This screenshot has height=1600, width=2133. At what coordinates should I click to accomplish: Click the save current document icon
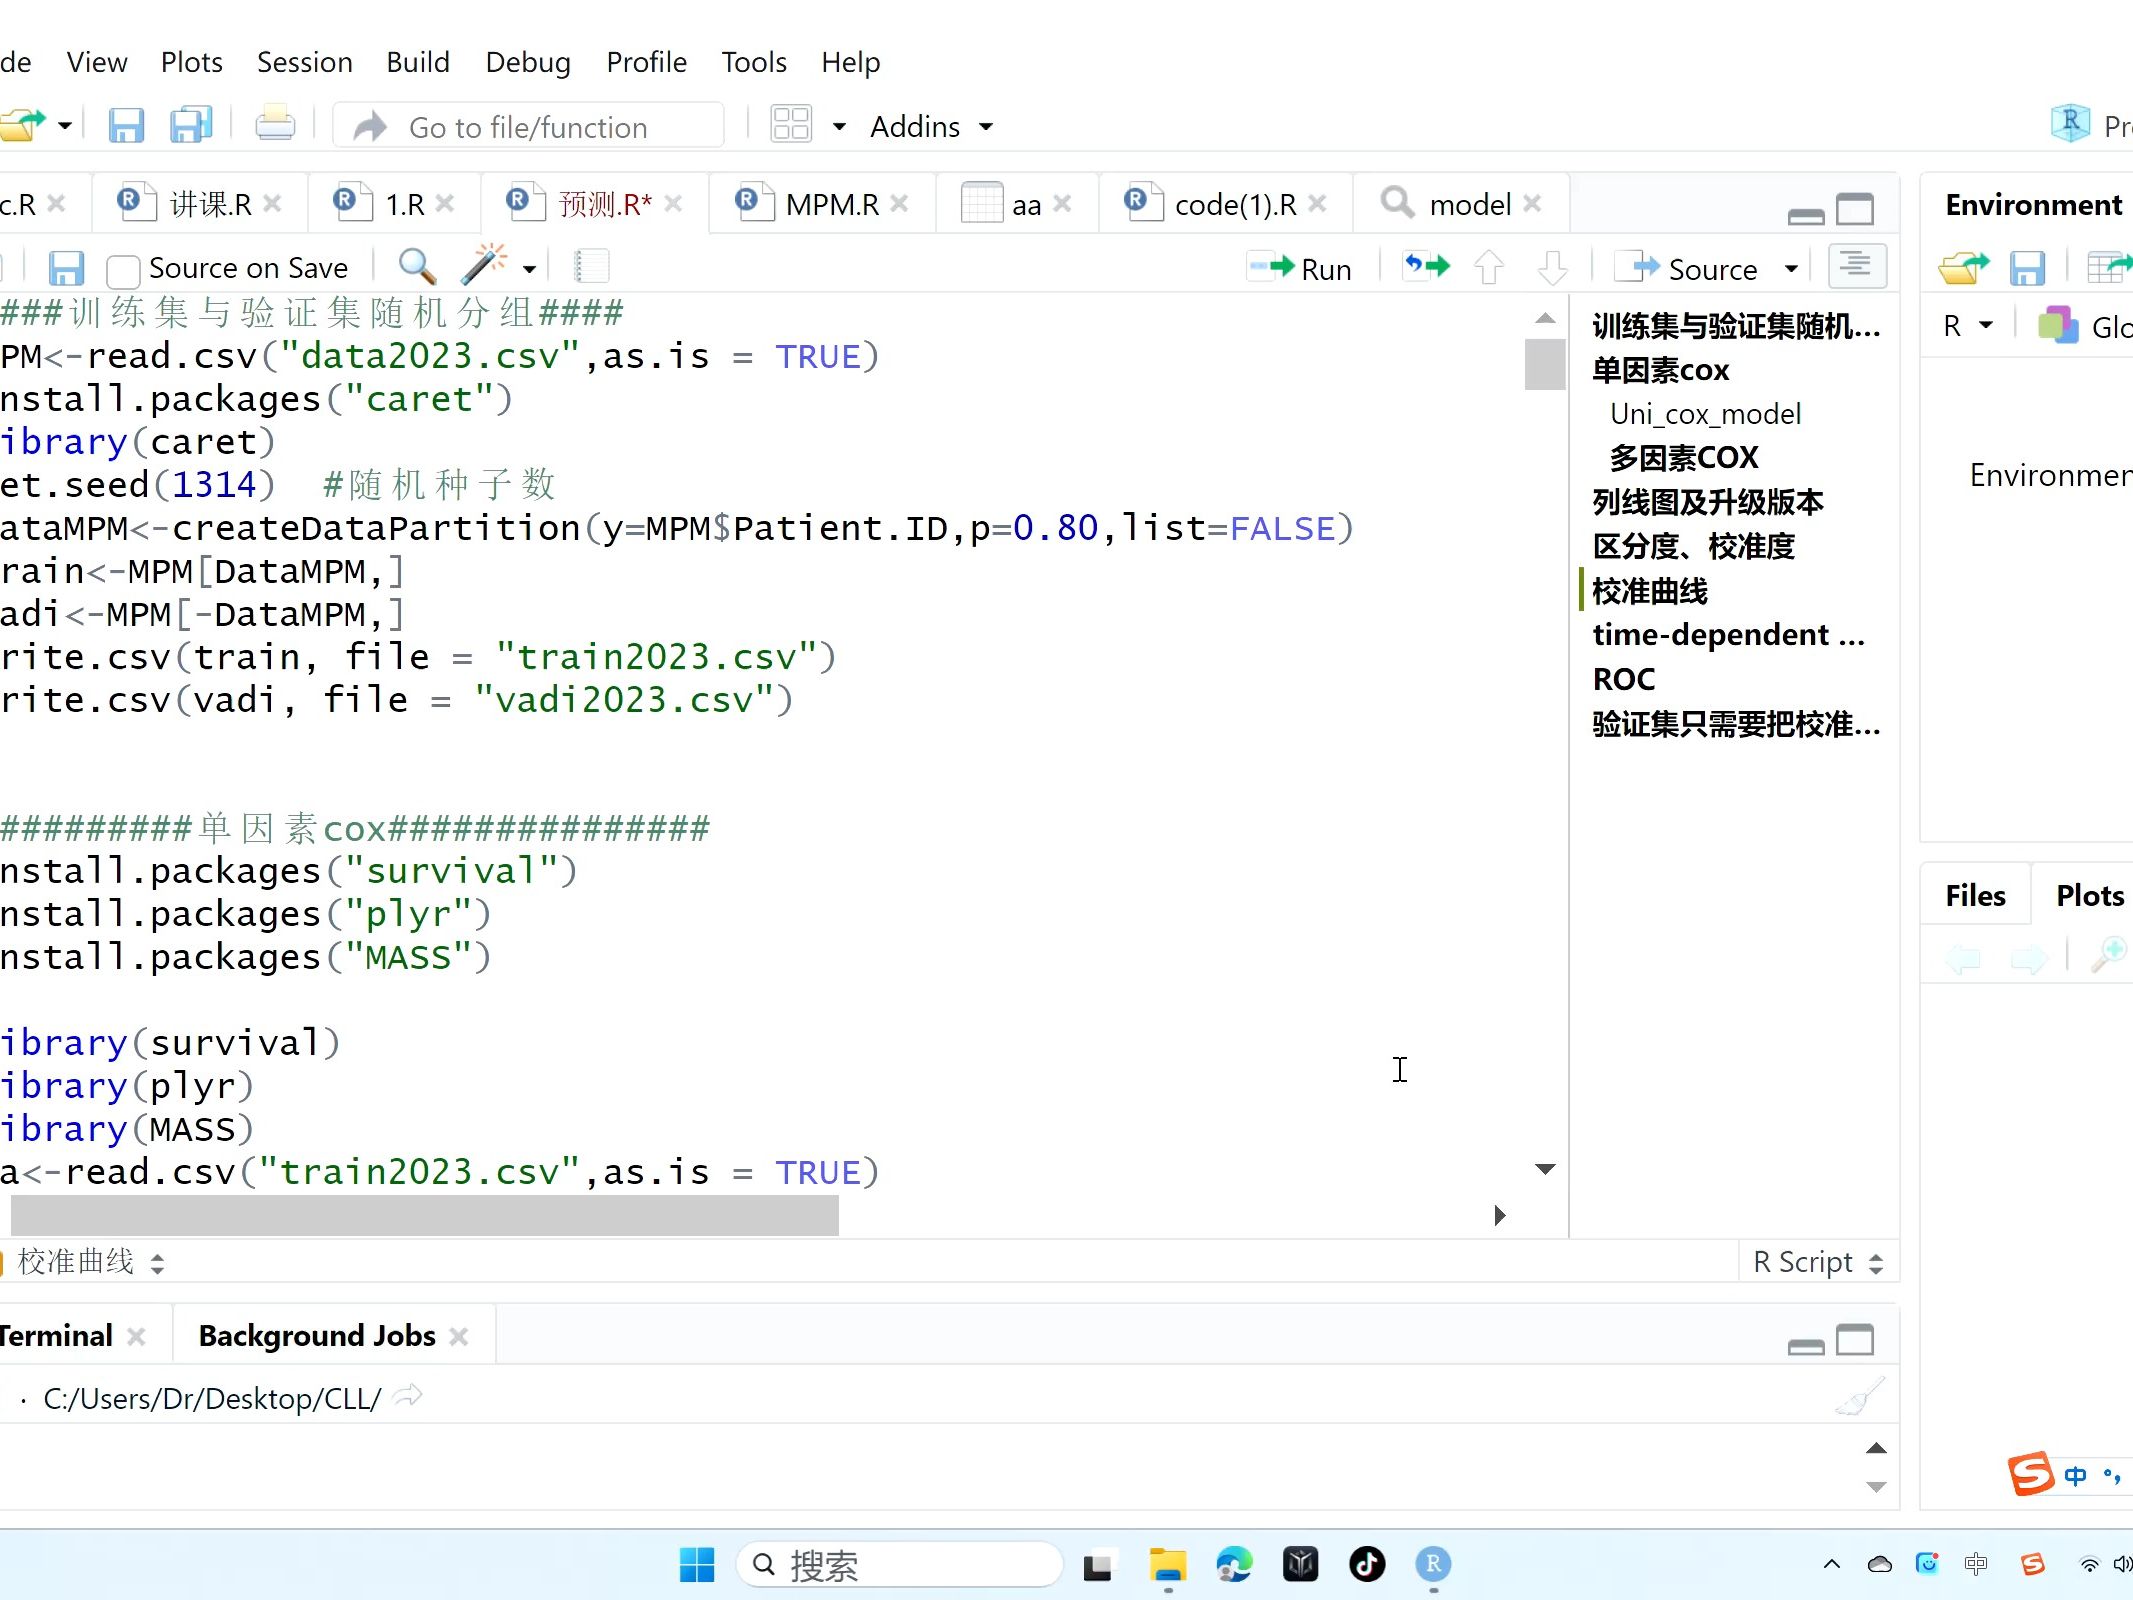pos(66,268)
